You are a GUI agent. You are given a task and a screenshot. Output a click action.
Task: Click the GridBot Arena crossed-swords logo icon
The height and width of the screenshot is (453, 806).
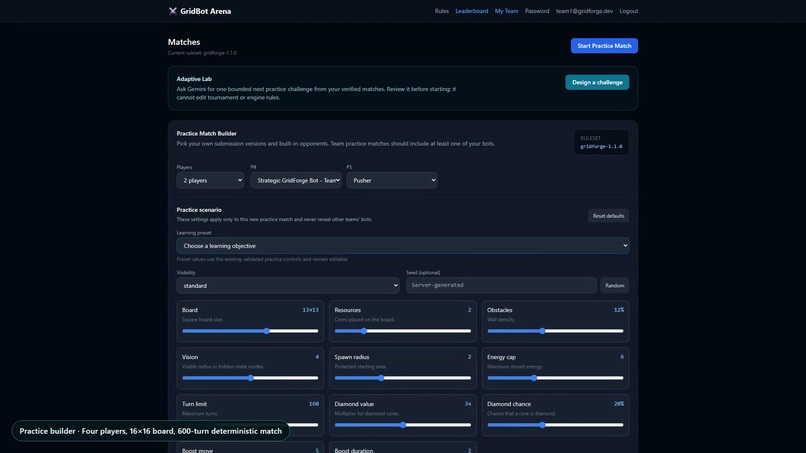pos(173,11)
